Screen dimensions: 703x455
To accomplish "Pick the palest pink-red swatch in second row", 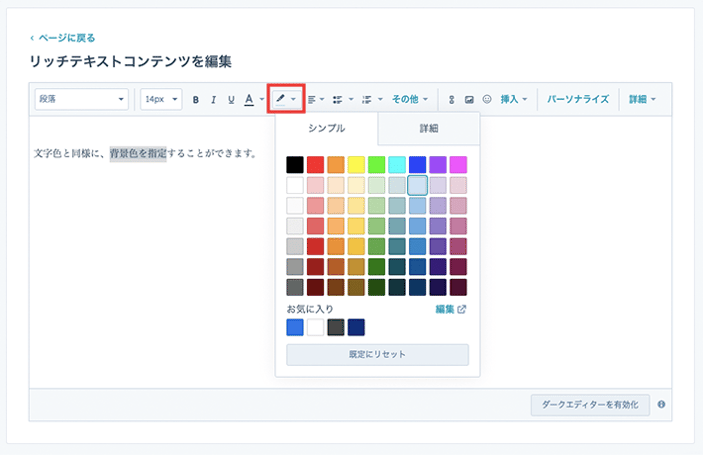I will pos(315,185).
